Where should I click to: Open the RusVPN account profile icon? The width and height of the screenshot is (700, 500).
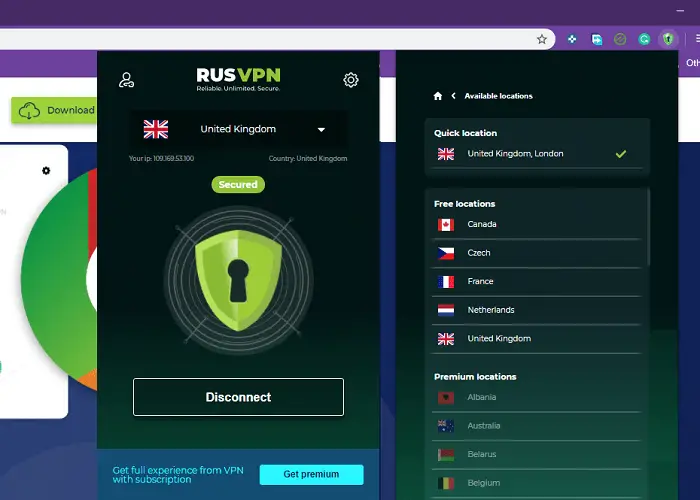tap(126, 80)
